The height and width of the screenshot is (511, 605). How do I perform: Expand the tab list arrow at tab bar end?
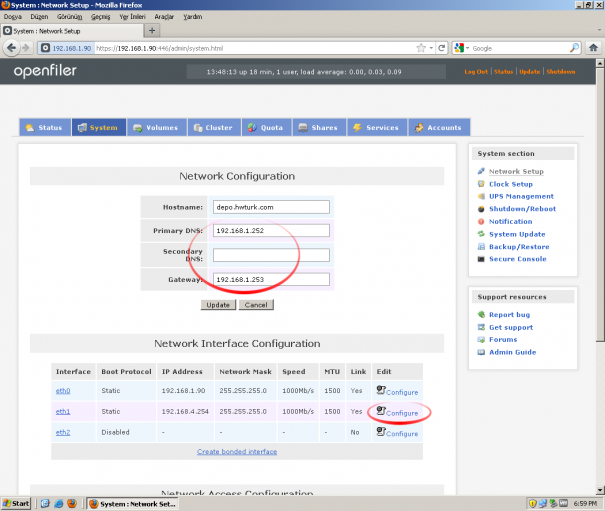(x=599, y=30)
